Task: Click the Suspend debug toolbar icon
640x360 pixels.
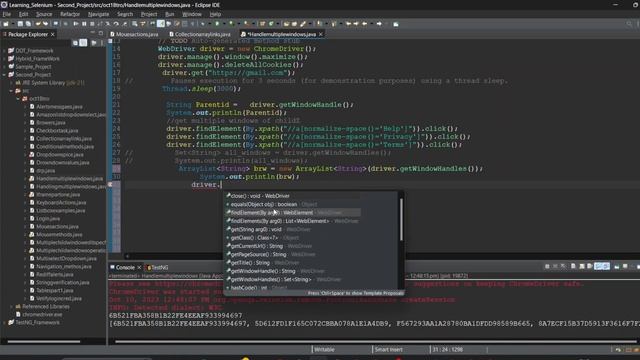Action: 84,24
